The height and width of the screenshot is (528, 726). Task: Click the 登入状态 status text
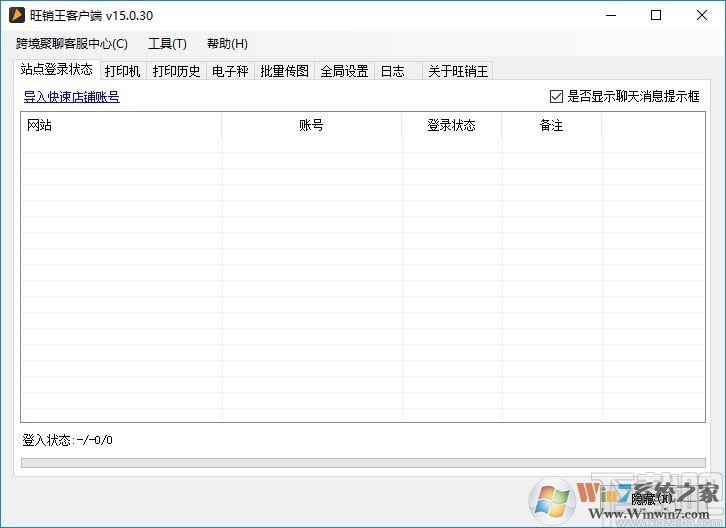point(68,440)
